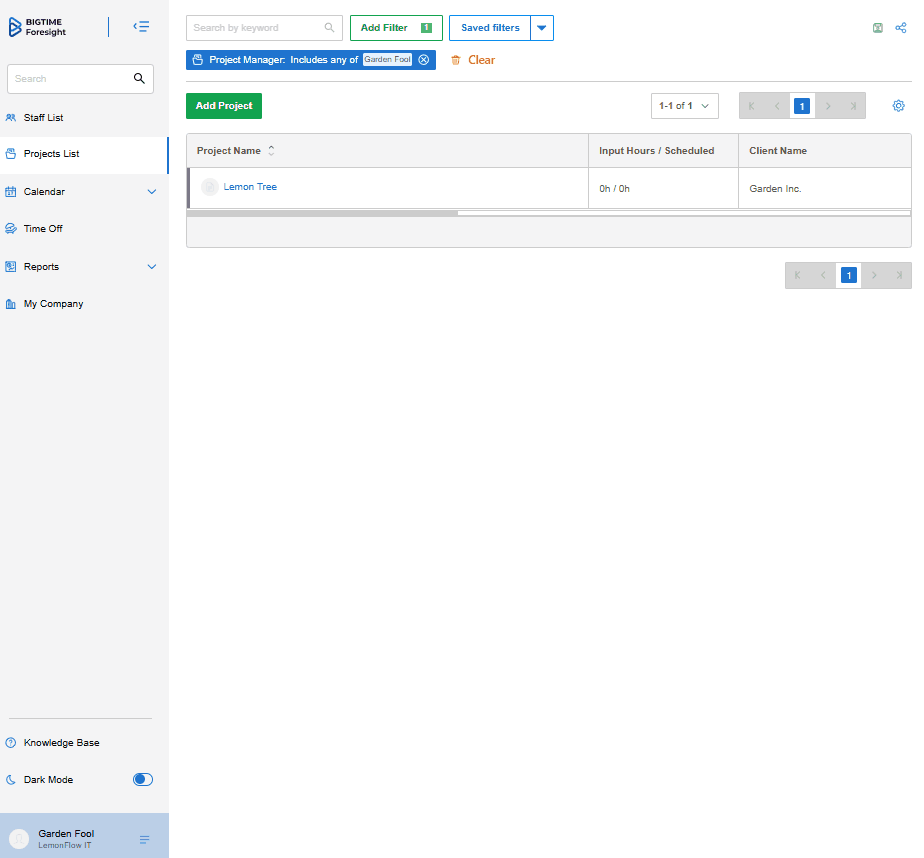
Task: Go to first page in bottom pagination
Action: pos(798,275)
